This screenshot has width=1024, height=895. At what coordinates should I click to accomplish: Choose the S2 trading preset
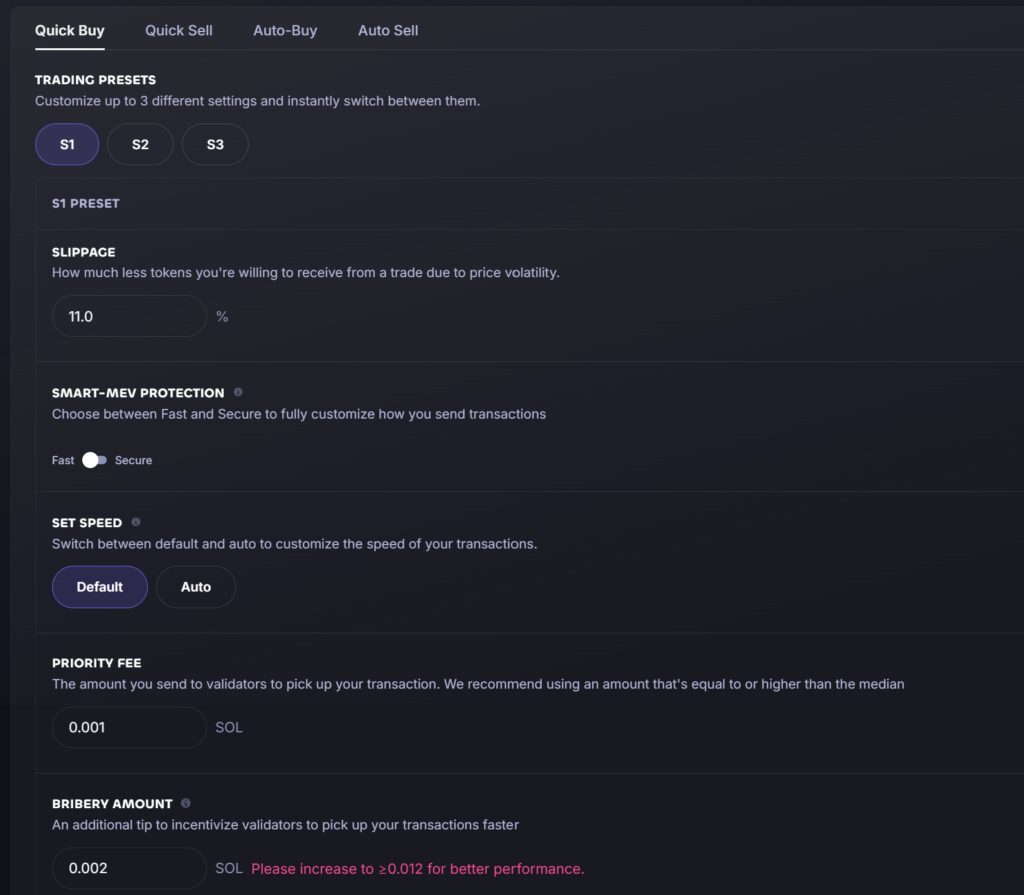point(140,144)
